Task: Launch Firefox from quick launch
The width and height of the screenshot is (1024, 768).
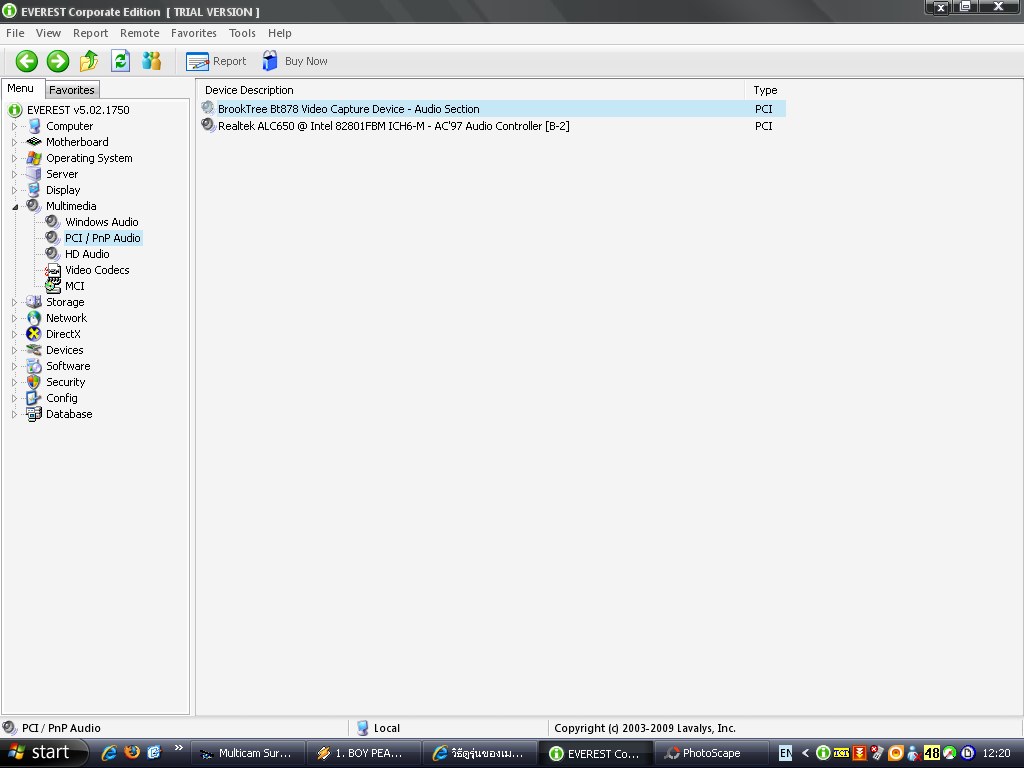Action: 132,752
